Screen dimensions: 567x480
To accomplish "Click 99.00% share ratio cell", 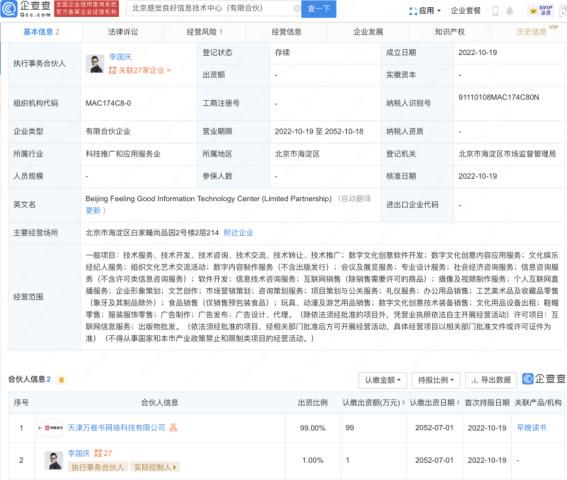I will 312,428.
